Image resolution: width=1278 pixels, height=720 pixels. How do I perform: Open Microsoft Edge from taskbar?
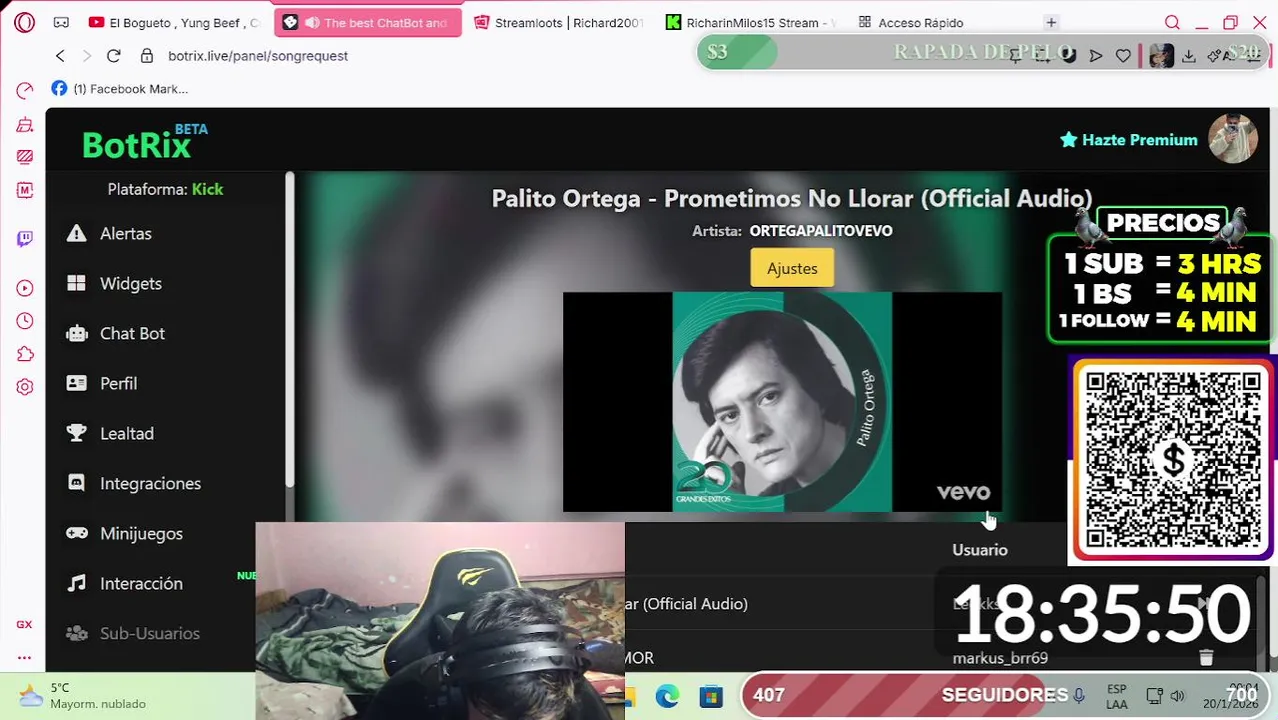pos(667,696)
